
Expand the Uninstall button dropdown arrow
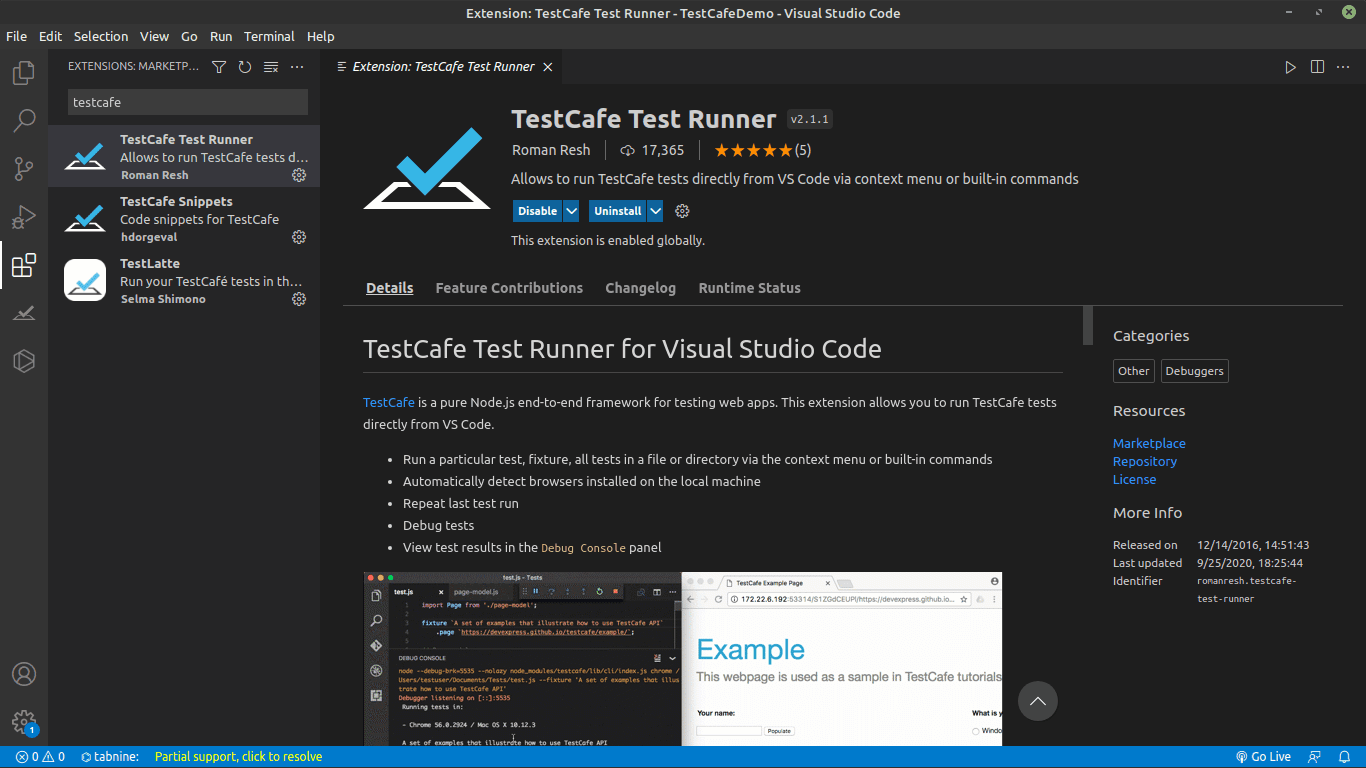(654, 211)
